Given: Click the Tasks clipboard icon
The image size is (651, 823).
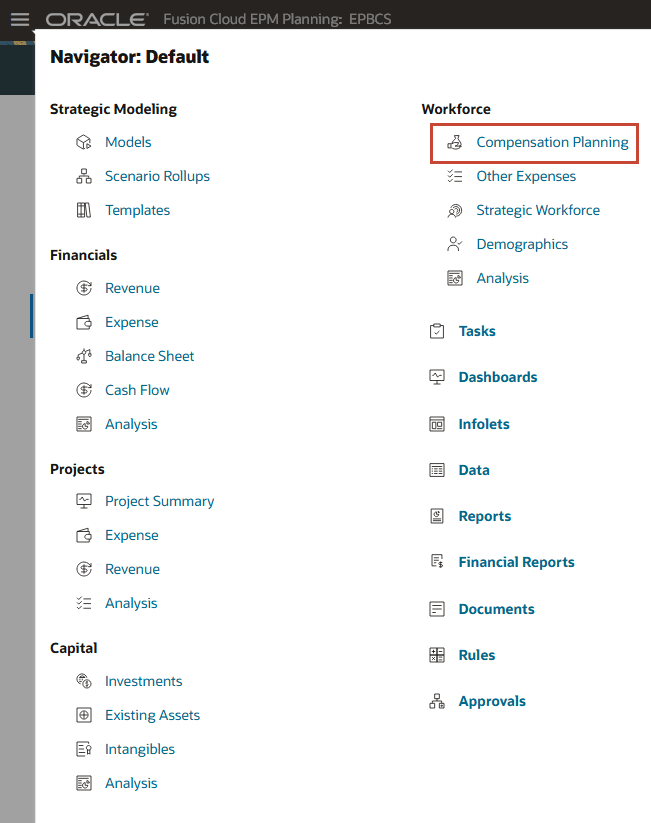Looking at the screenshot, I should pyautogui.click(x=437, y=331).
